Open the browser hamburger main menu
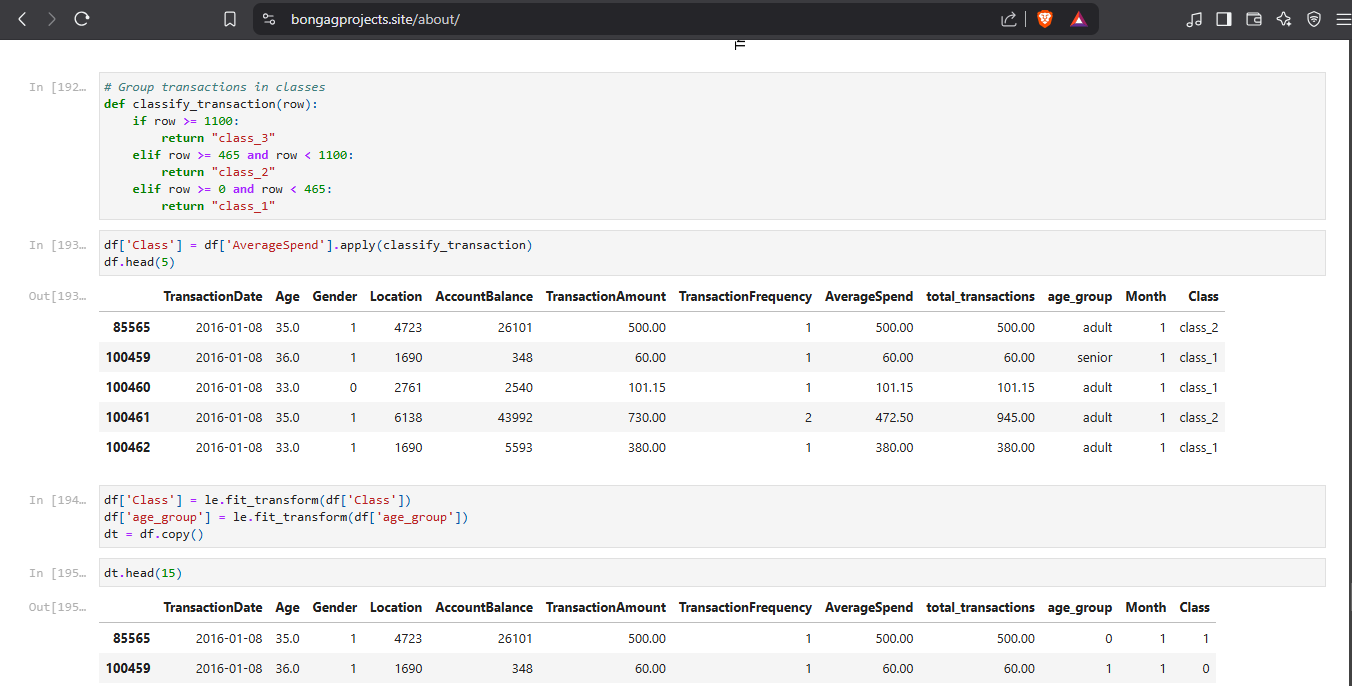Screen dimensions: 1352x686 (1343, 19)
